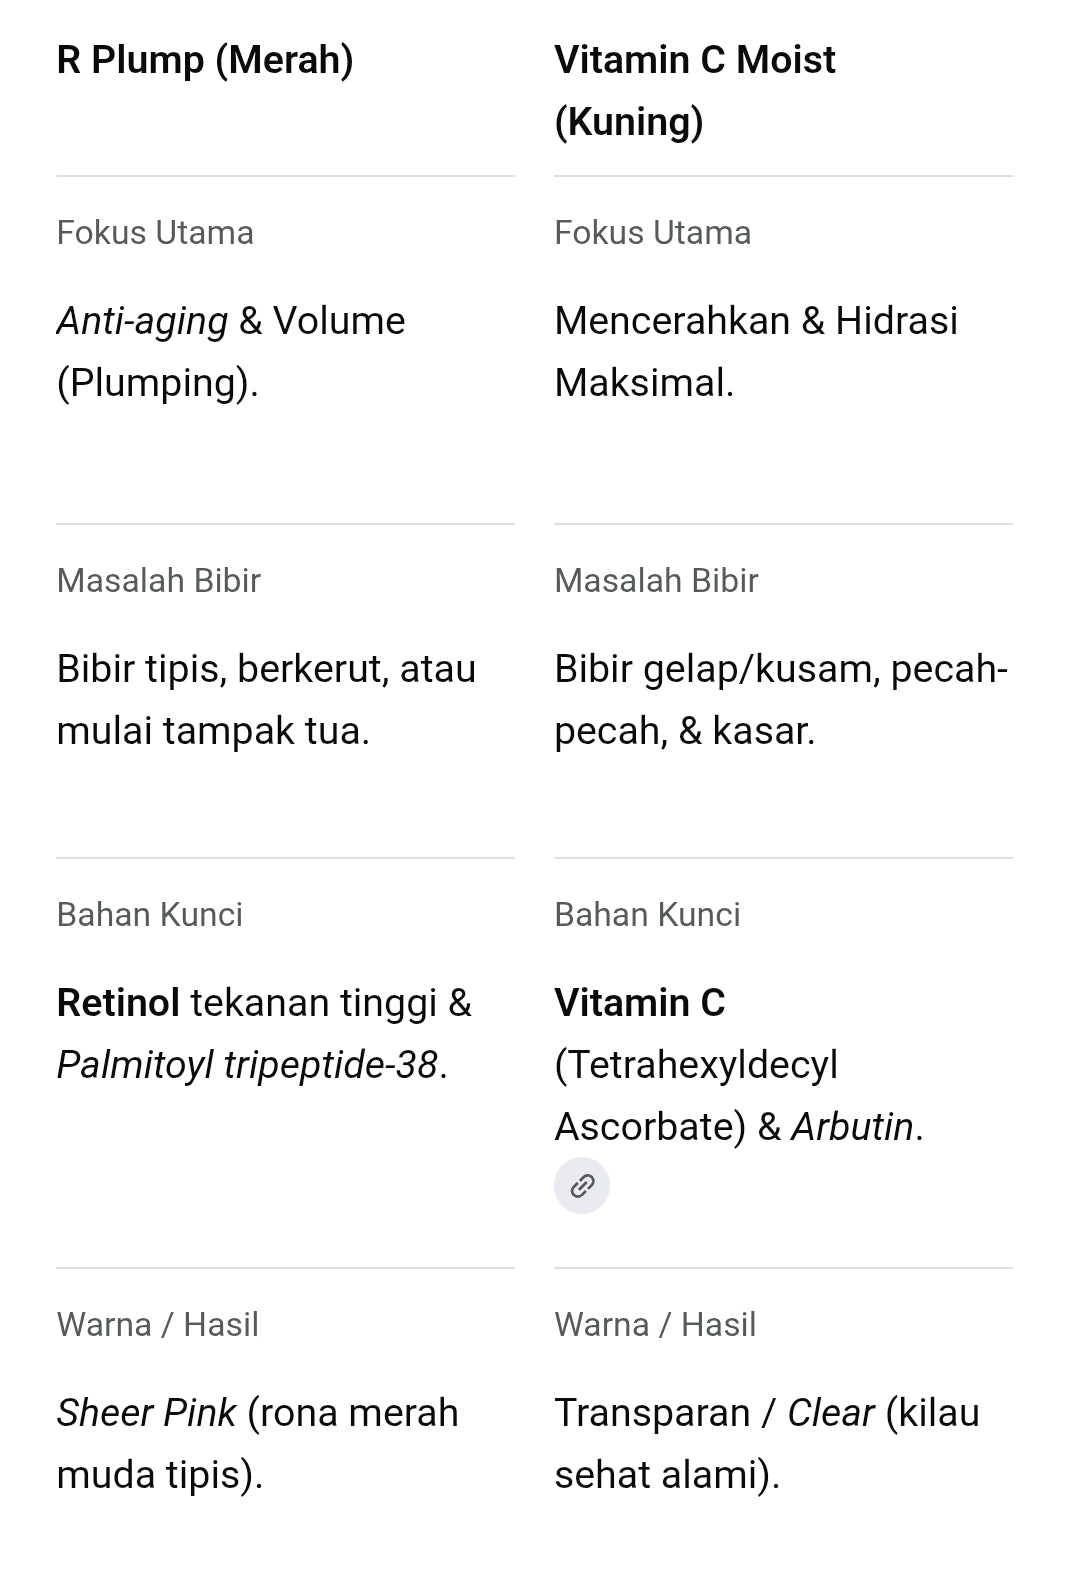Click the right Fokus Utama label
1080x1576 pixels.
pos(653,233)
